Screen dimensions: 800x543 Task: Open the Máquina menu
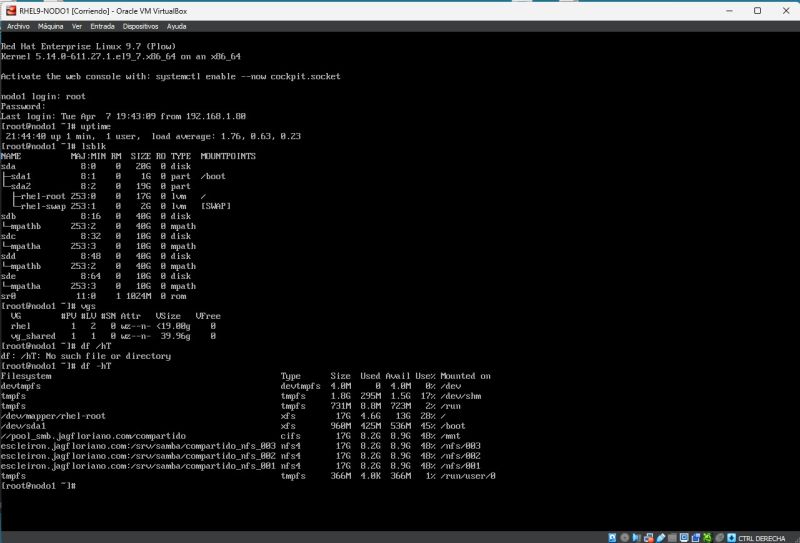coord(51,27)
